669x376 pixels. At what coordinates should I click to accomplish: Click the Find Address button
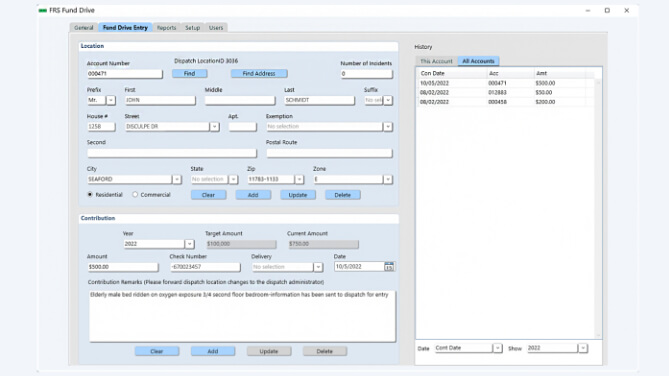point(259,74)
